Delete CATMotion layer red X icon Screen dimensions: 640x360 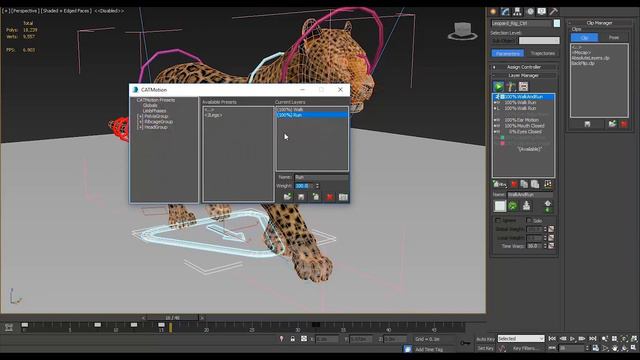click(330, 197)
